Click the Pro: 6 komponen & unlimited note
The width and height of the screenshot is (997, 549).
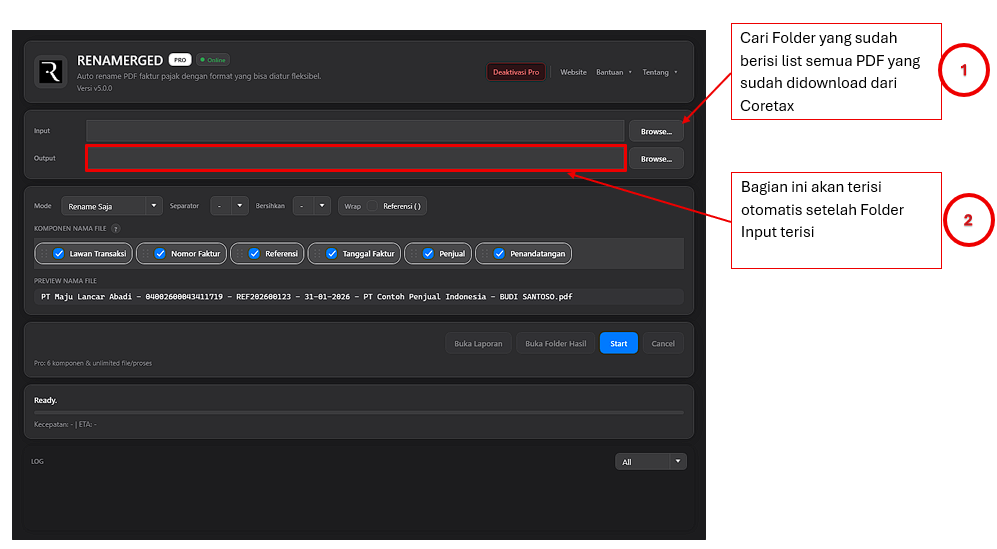tap(93, 363)
